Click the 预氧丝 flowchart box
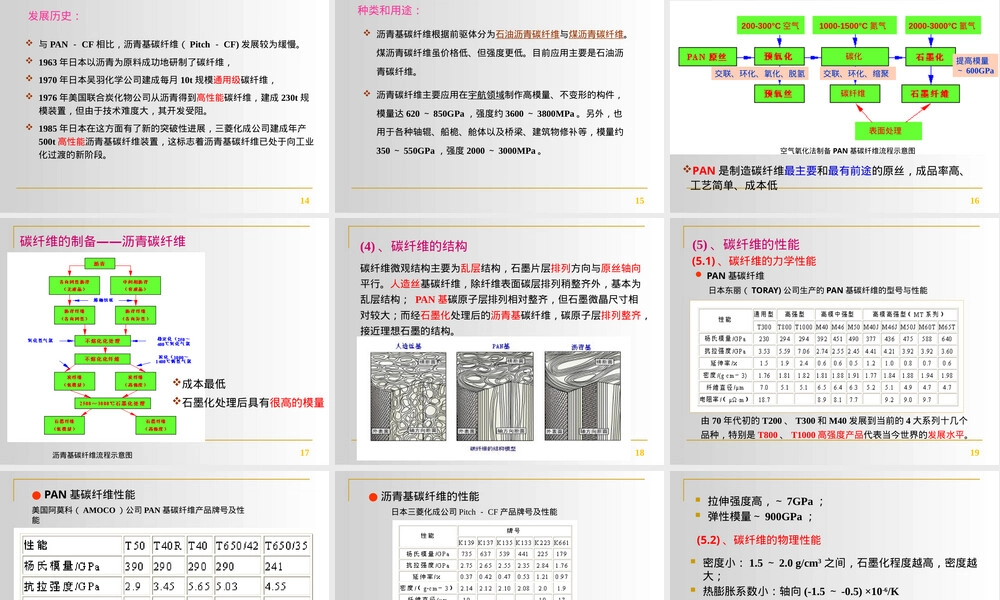 click(779, 94)
